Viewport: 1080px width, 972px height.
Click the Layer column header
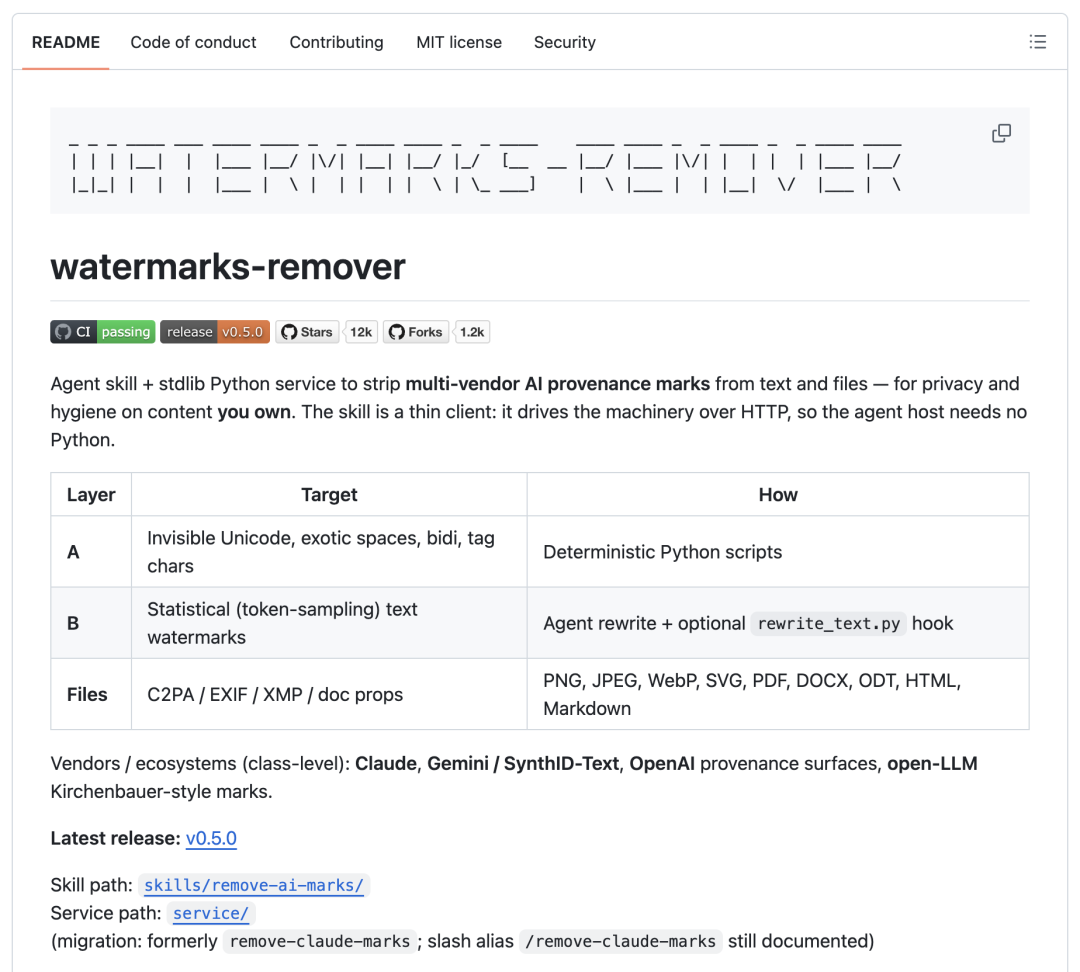coord(91,495)
